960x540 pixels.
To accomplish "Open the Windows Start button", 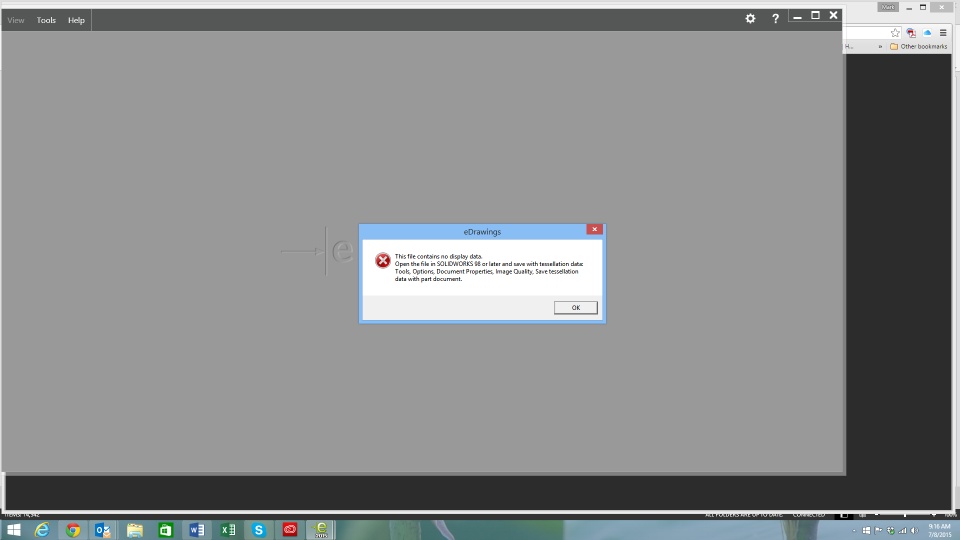I will 13,530.
